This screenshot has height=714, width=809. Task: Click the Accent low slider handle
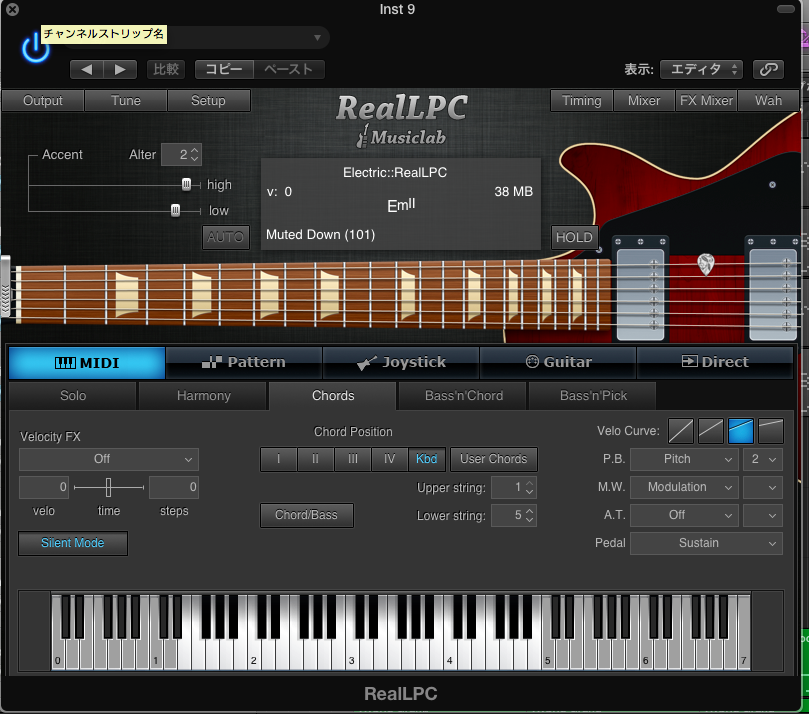click(175, 210)
